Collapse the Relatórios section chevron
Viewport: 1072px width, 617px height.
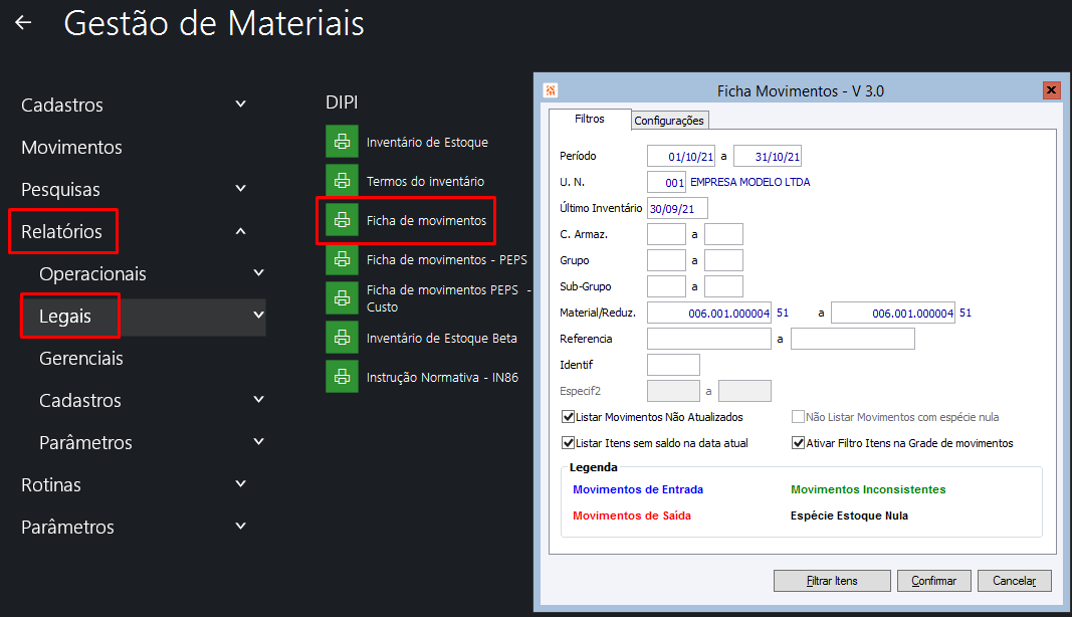[x=241, y=231]
